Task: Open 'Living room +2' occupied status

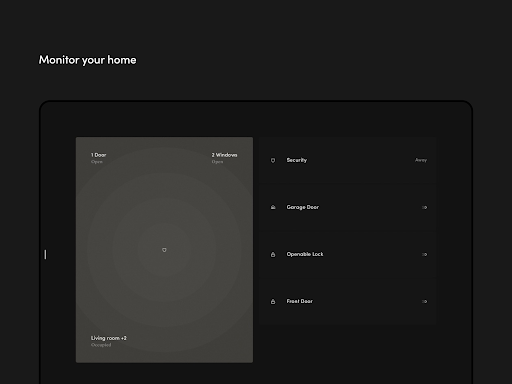Action: tap(109, 341)
